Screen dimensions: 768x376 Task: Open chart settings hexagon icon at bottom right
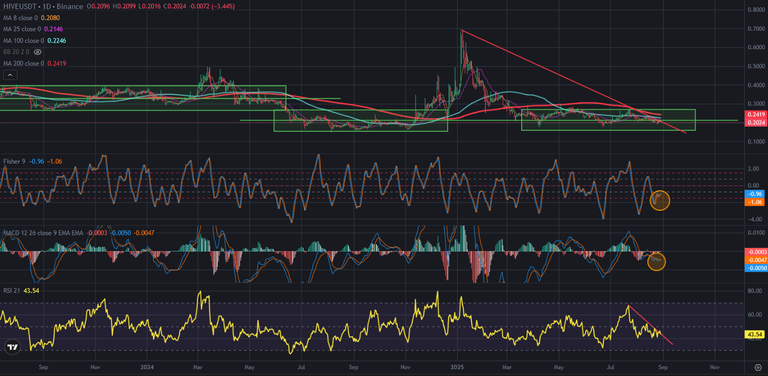coord(758,367)
